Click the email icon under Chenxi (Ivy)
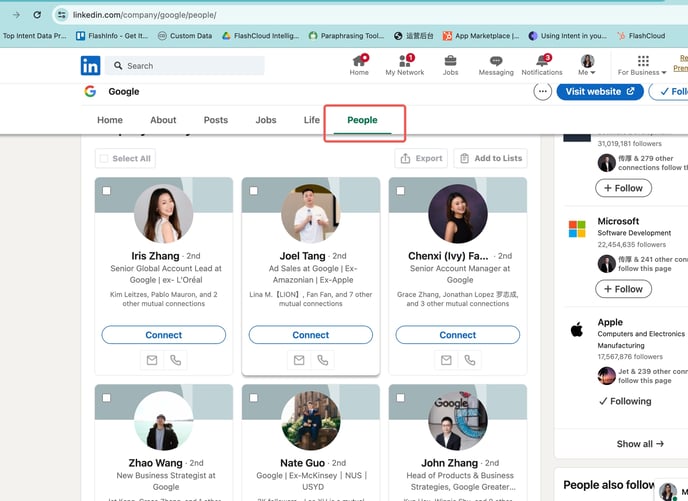This screenshot has height=501, width=688. point(446,360)
